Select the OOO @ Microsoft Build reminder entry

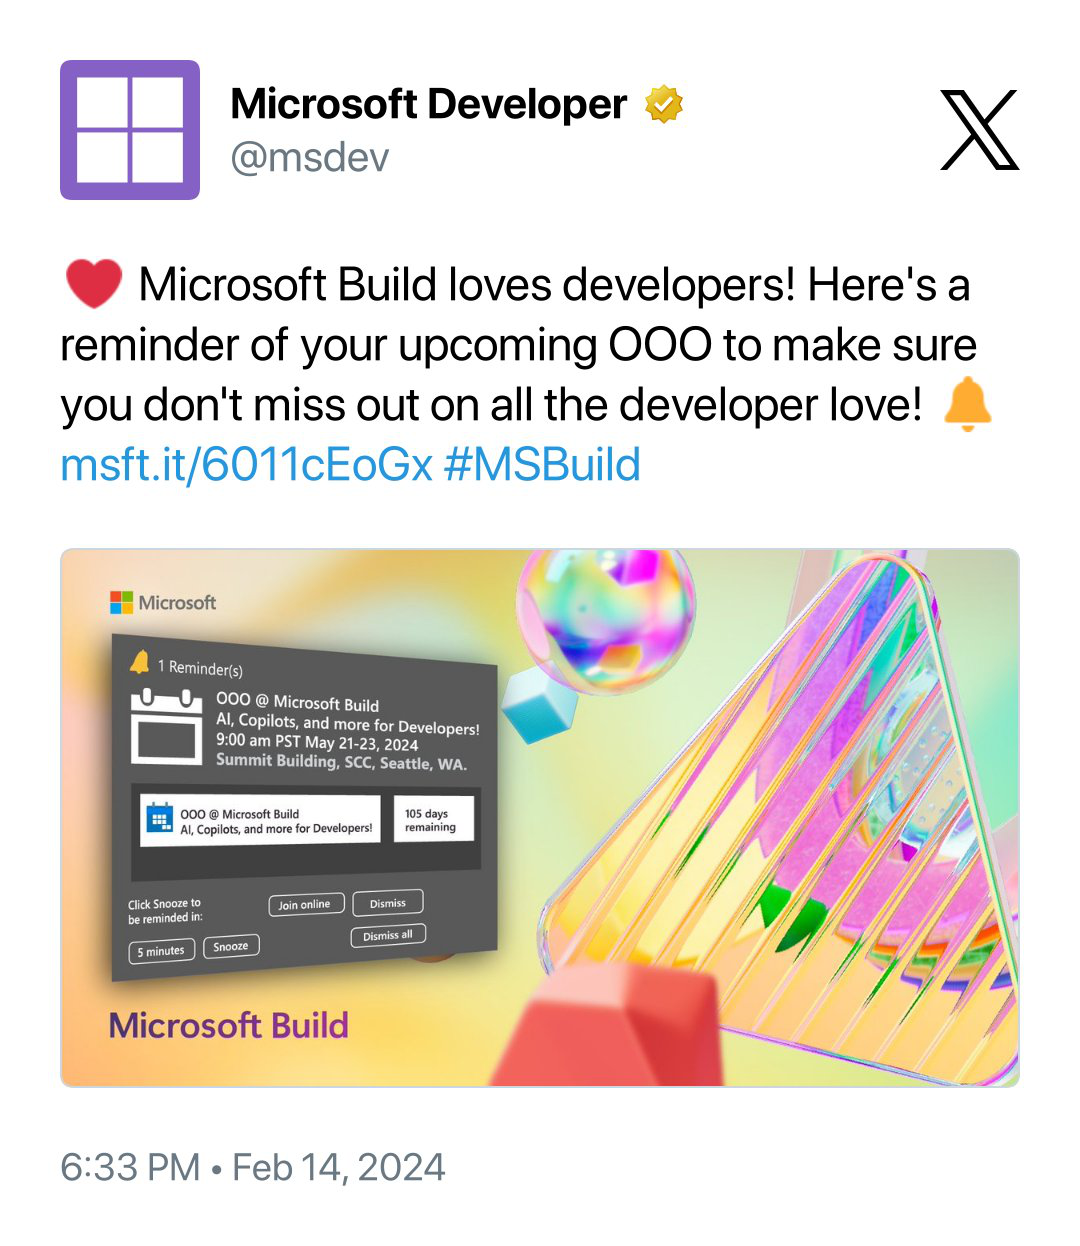click(260, 821)
